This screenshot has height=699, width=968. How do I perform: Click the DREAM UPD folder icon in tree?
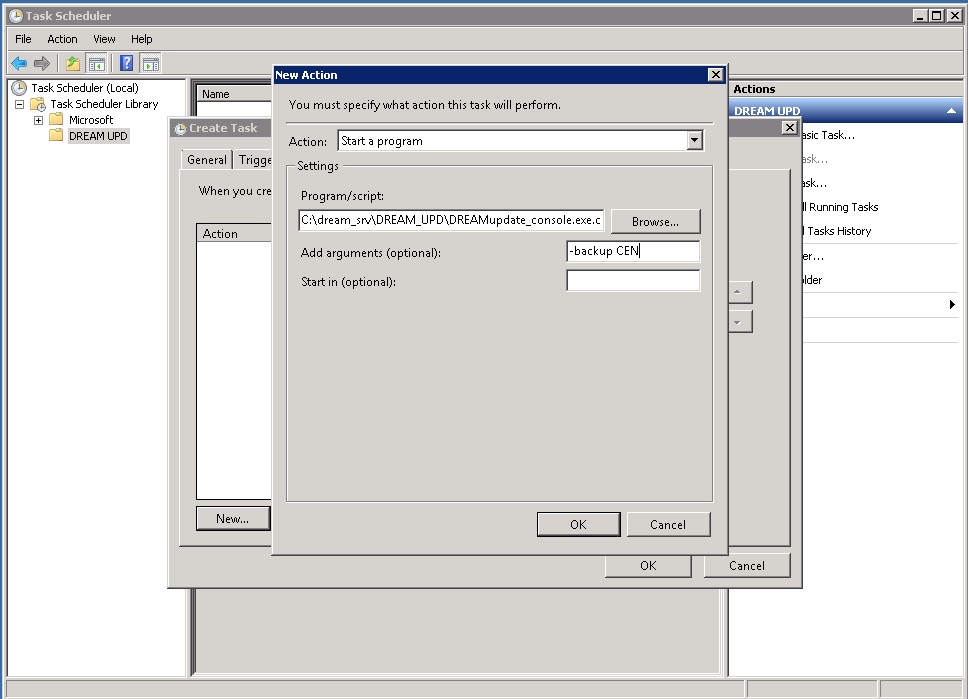pyautogui.click(x=56, y=135)
